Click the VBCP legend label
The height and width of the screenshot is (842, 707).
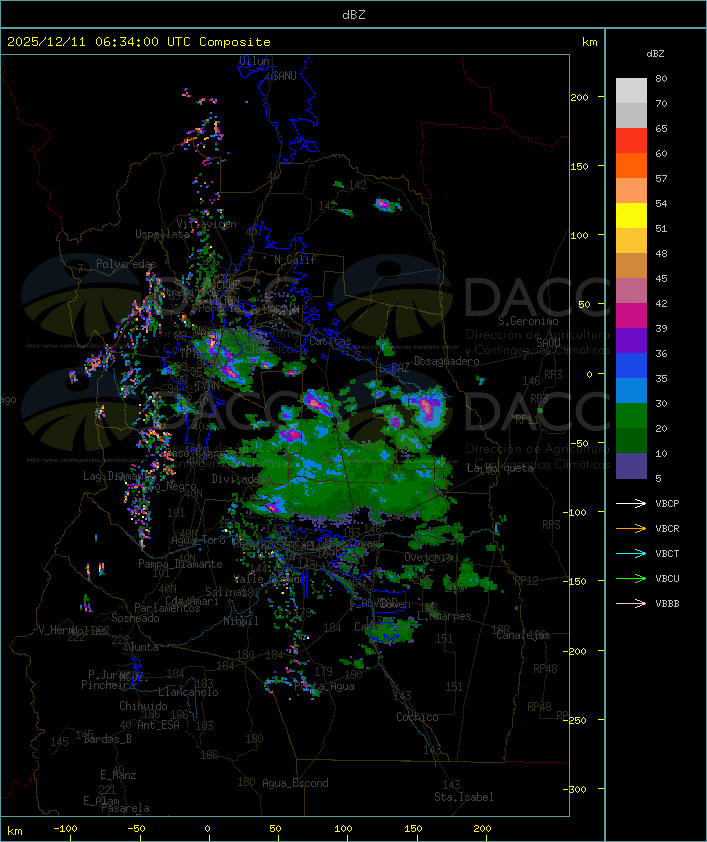pyautogui.click(x=667, y=504)
